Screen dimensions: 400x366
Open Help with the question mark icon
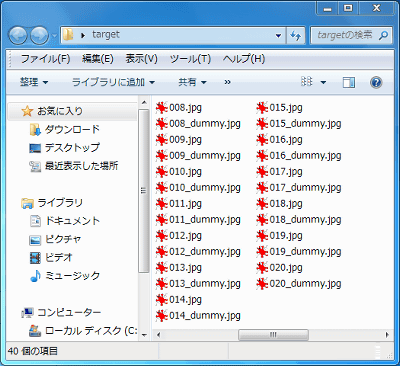click(x=376, y=82)
